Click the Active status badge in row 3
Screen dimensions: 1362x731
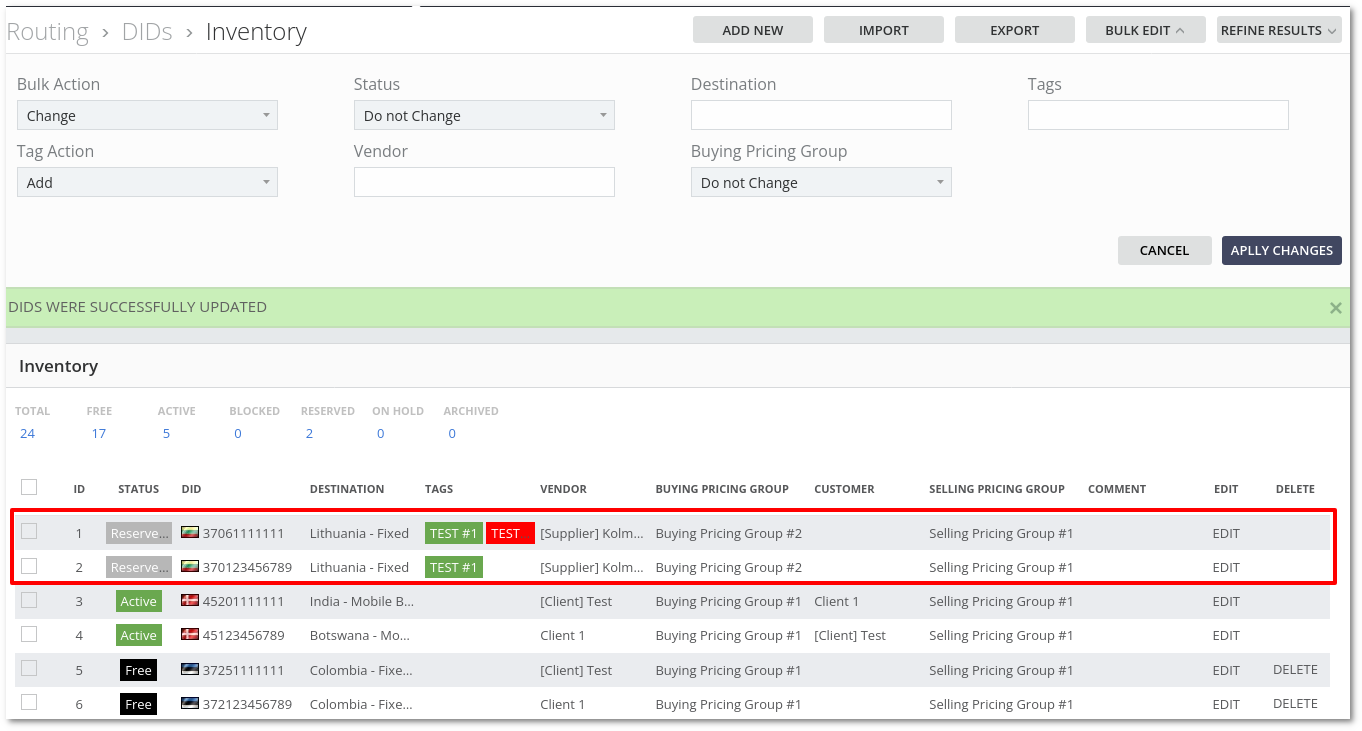(138, 601)
